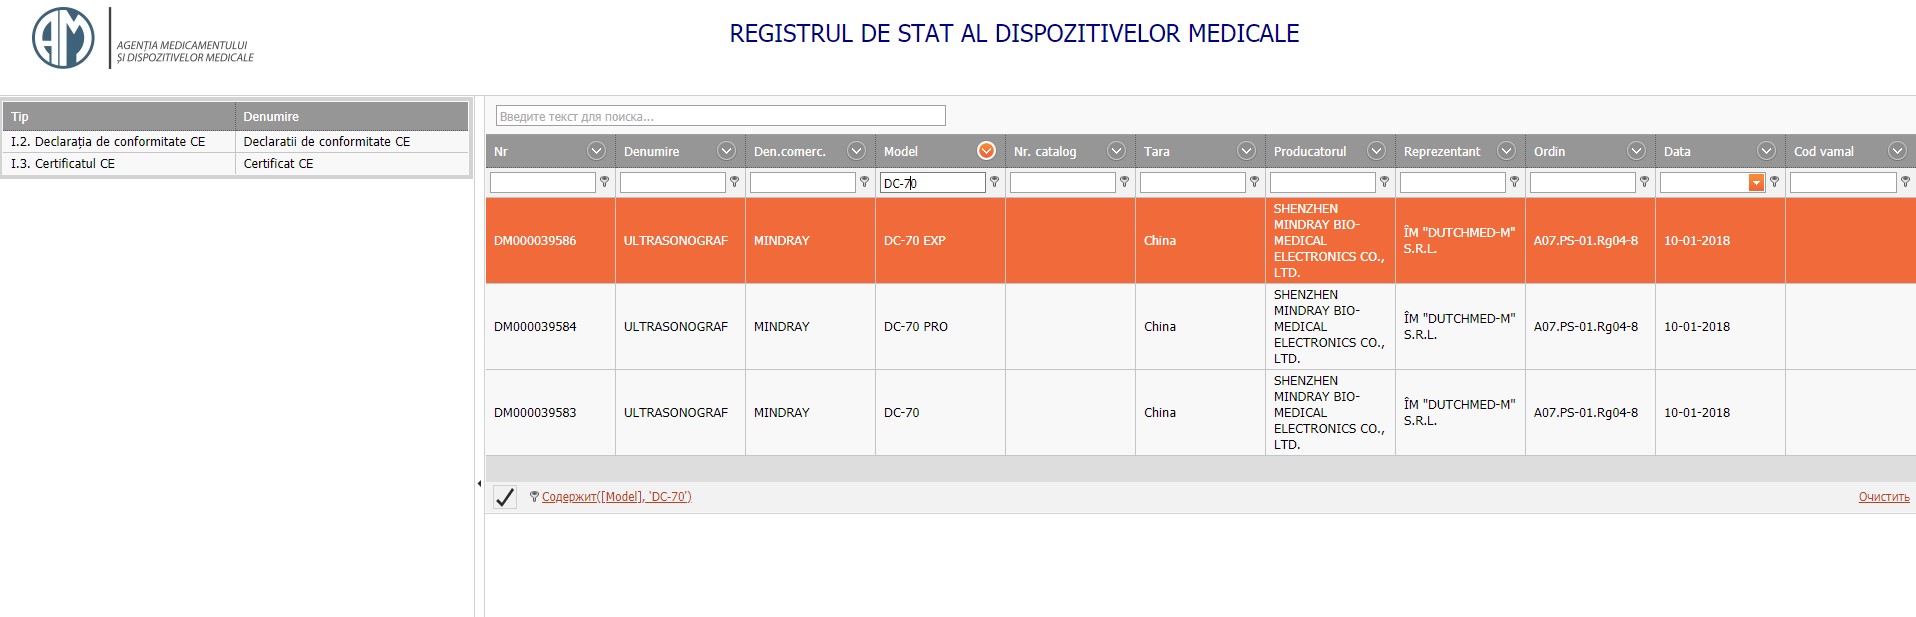Viewport: 1916px width, 617px height.
Task: Open the Model column header filter dropdown
Action: 986,151
